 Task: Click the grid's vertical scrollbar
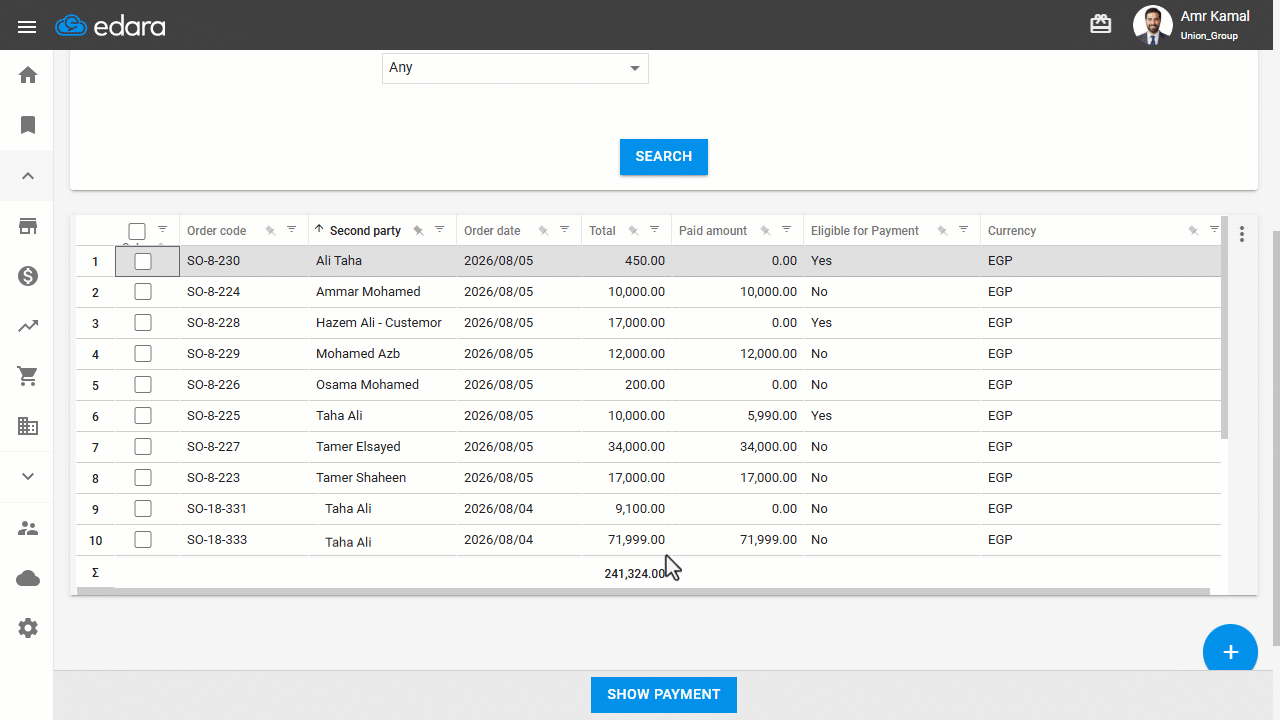point(1225,327)
